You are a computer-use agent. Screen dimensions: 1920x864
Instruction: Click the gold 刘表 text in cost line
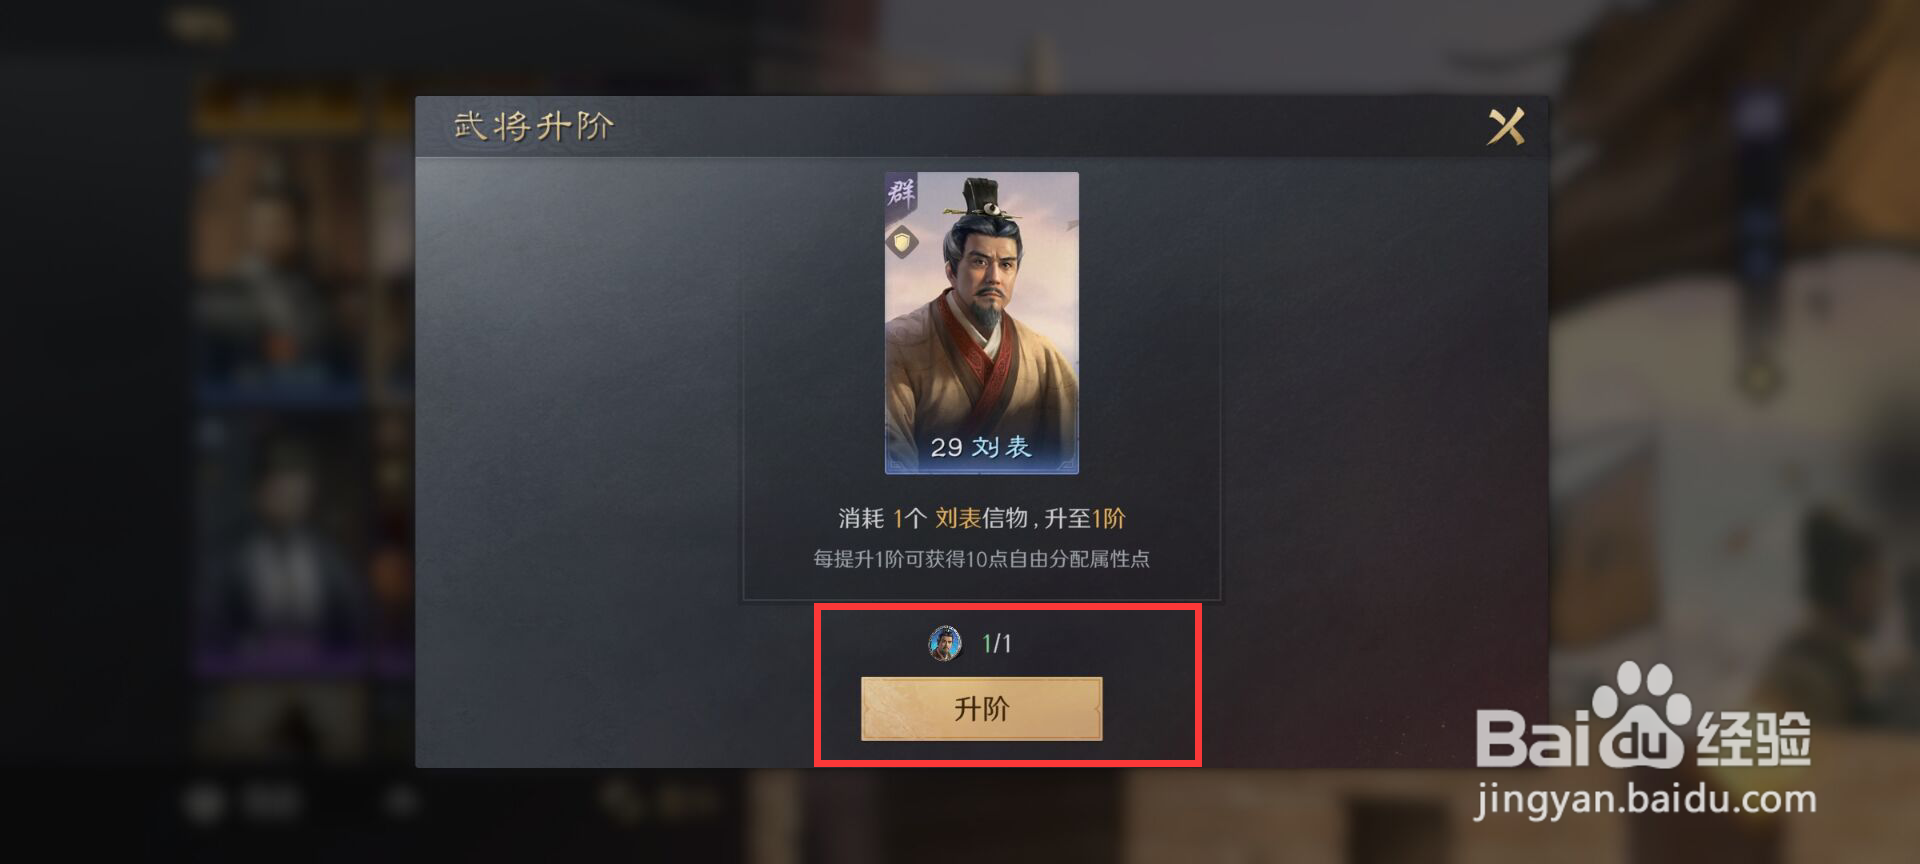(958, 518)
